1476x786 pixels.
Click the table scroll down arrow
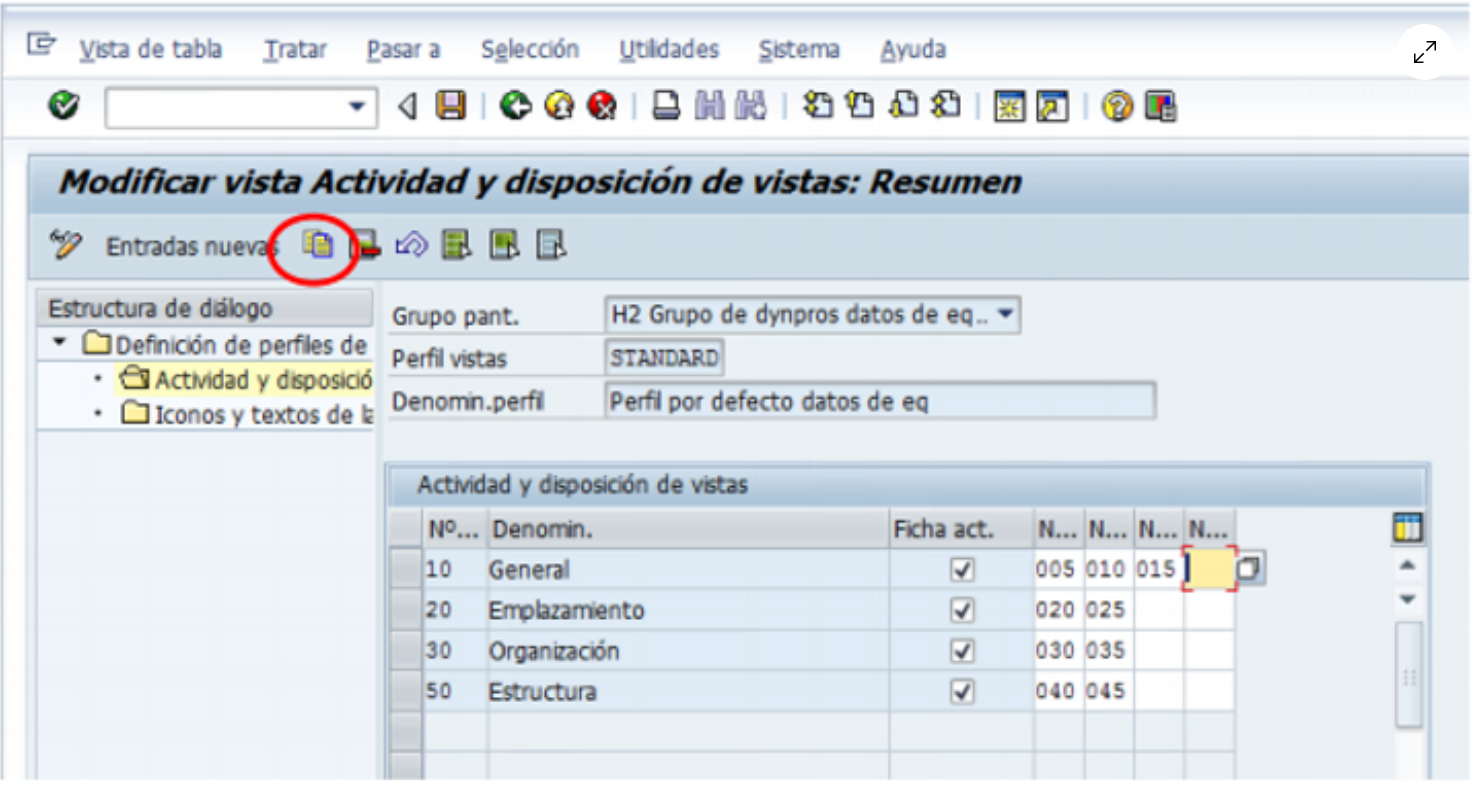(1407, 599)
